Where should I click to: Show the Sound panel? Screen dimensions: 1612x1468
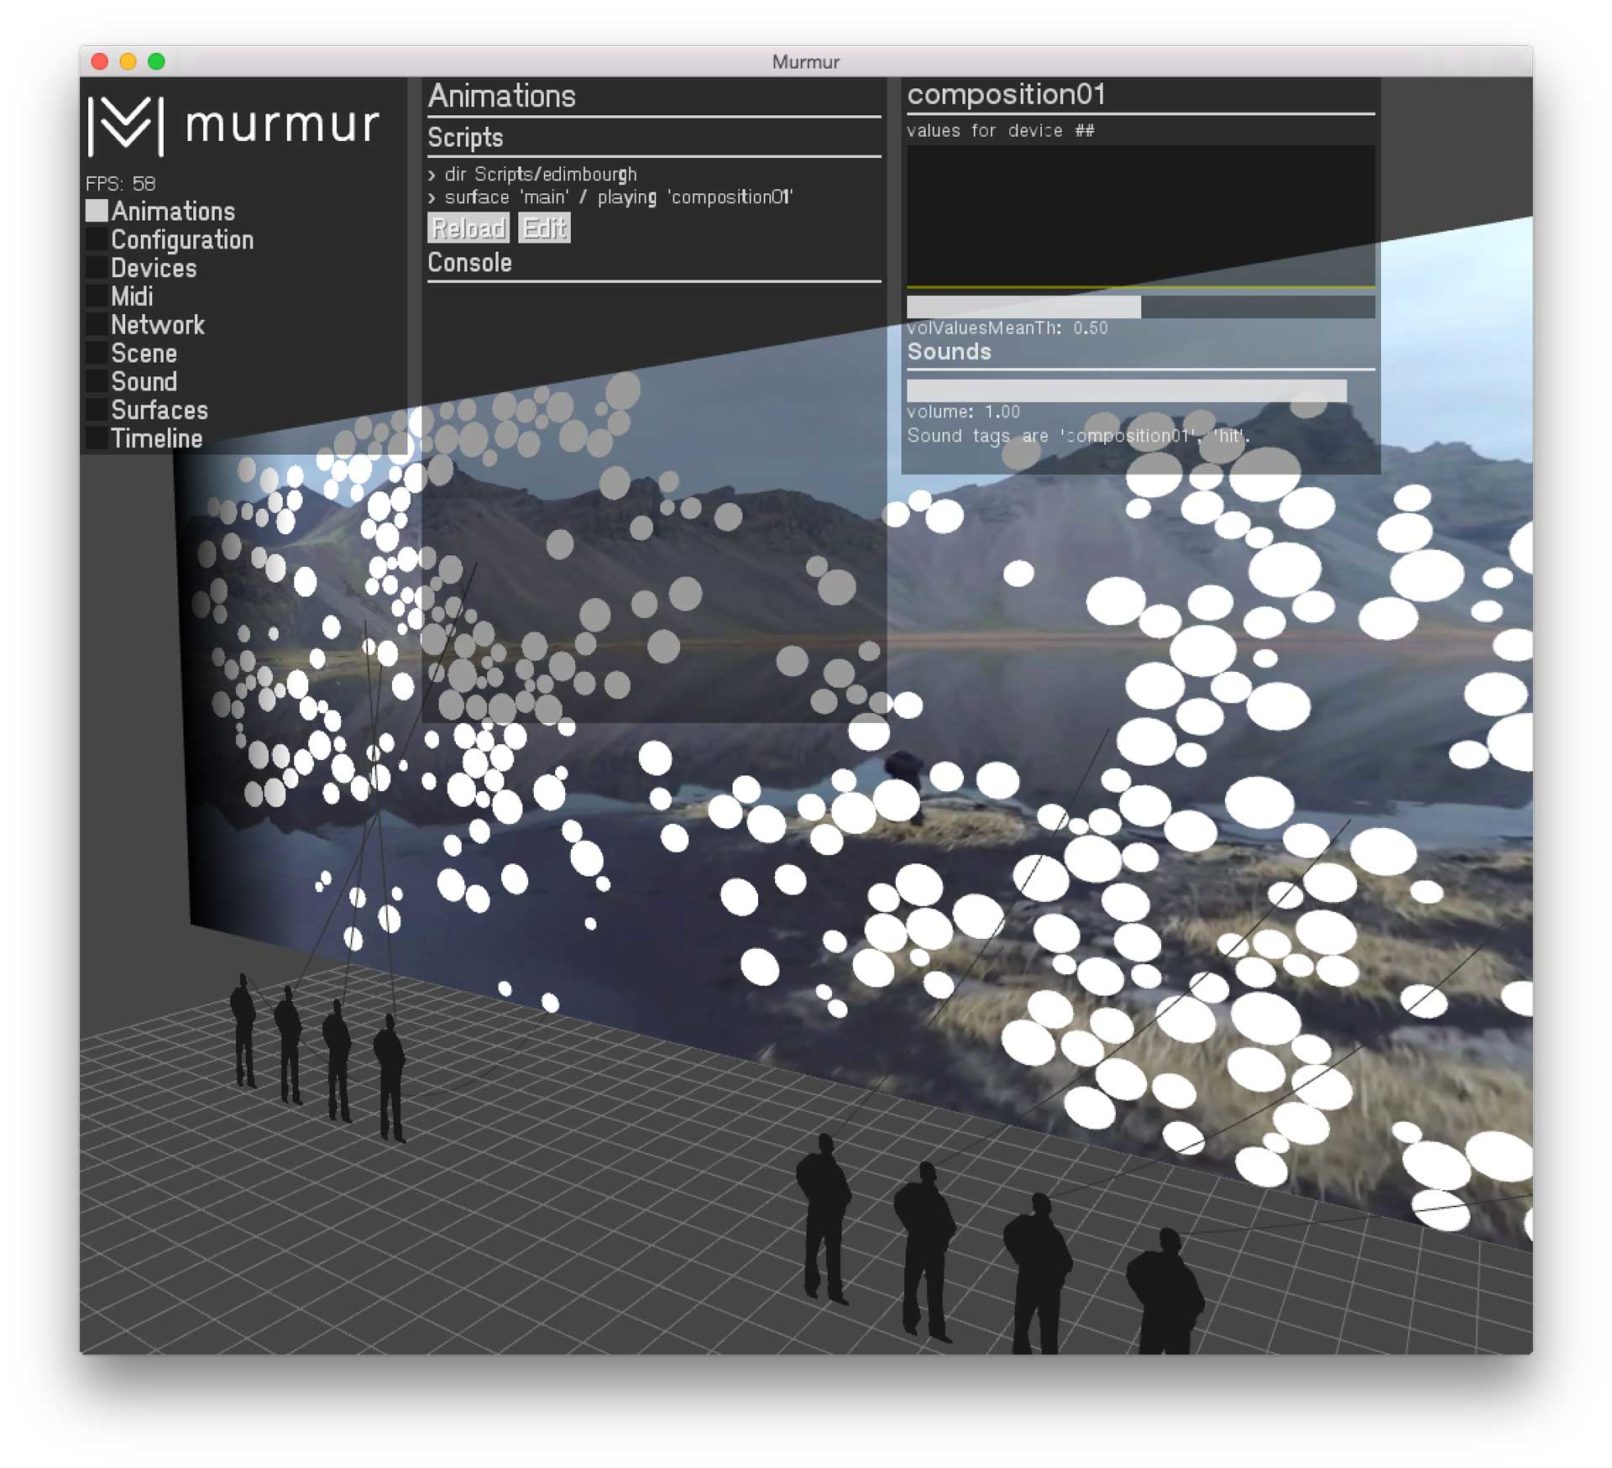click(97, 382)
